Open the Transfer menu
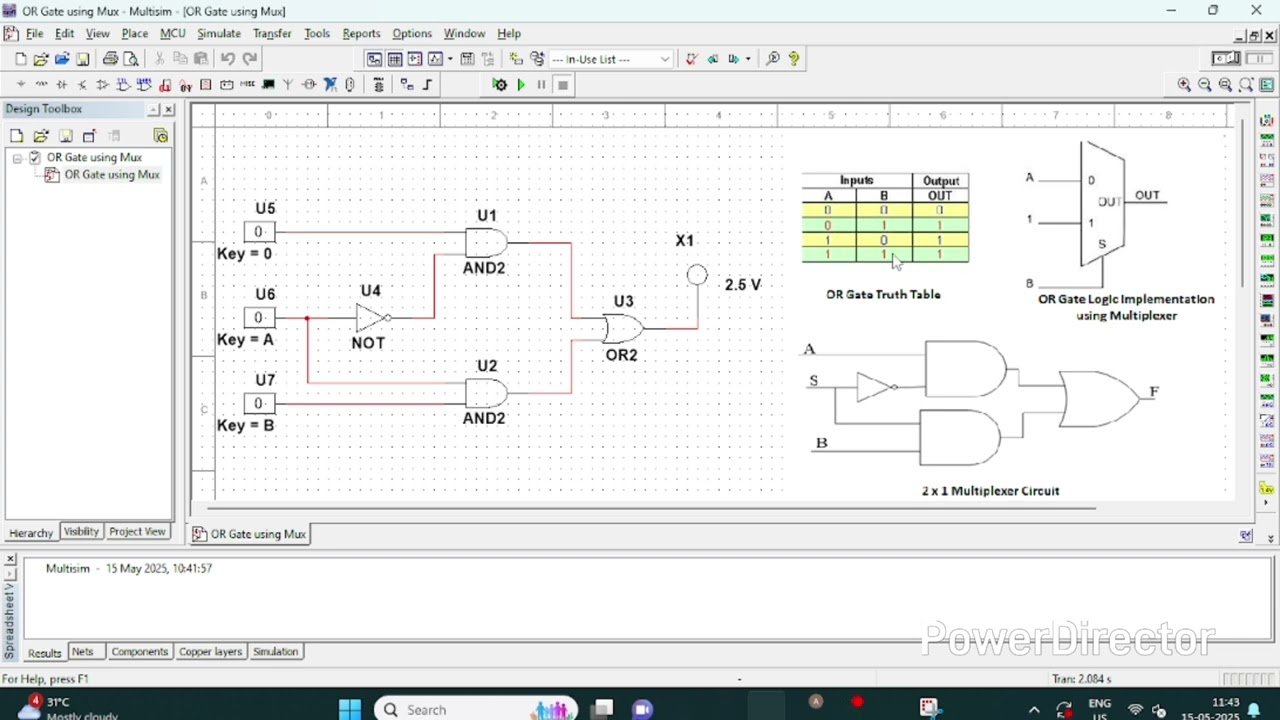 point(271,33)
